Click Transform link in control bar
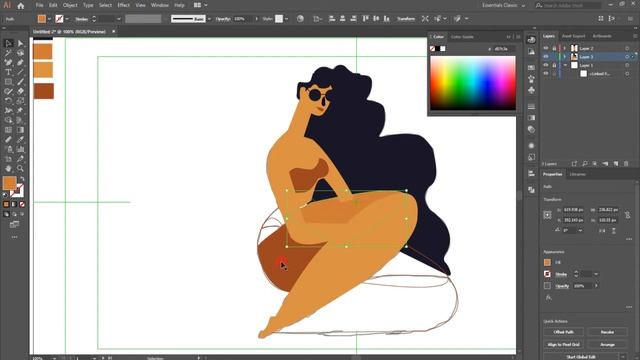 tap(406, 19)
